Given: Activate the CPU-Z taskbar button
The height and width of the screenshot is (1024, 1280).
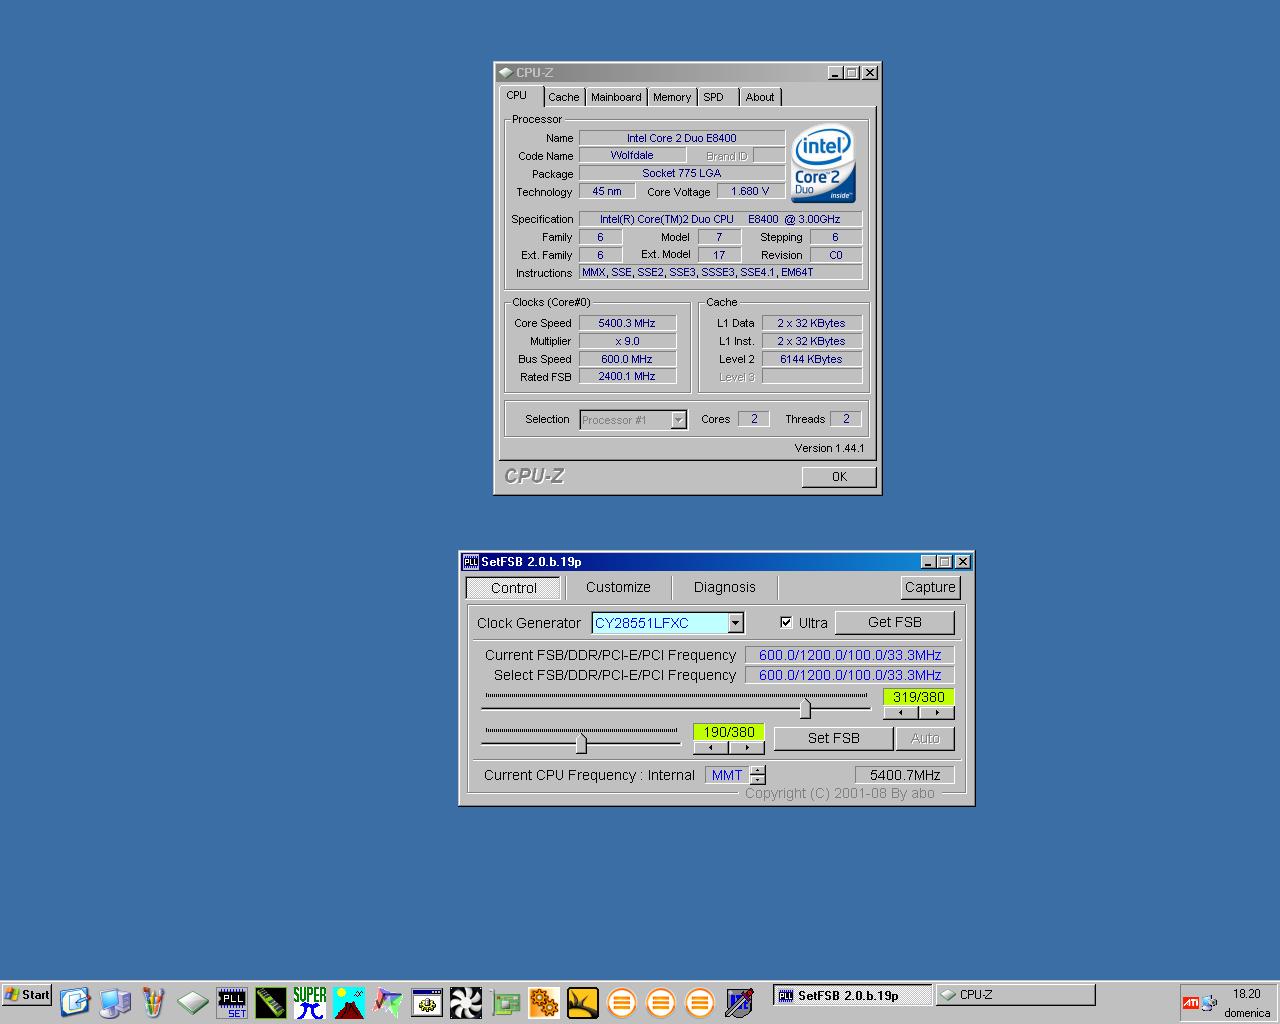Looking at the screenshot, I should tap(1015, 995).
